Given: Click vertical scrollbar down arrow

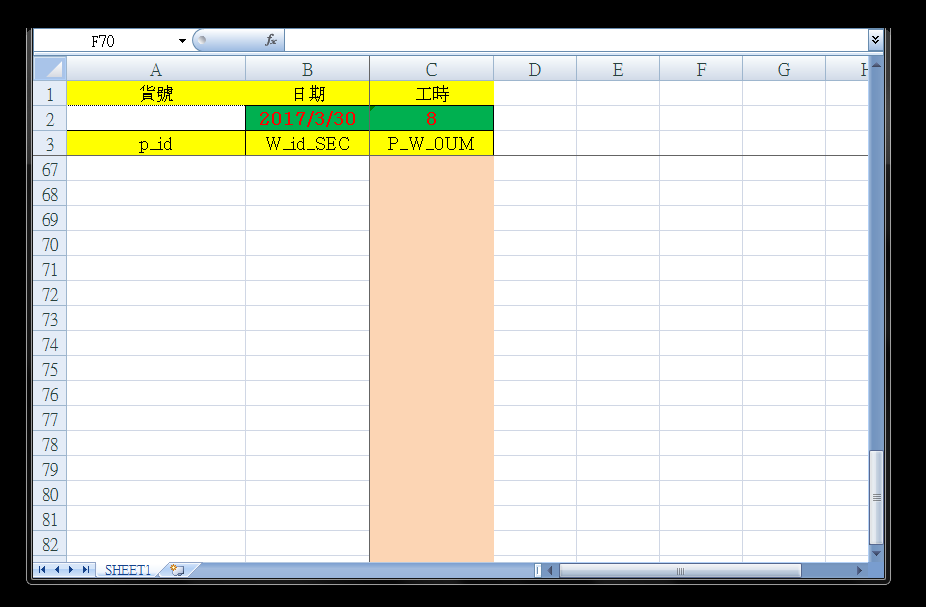Looking at the screenshot, I should pyautogui.click(x=876, y=553).
